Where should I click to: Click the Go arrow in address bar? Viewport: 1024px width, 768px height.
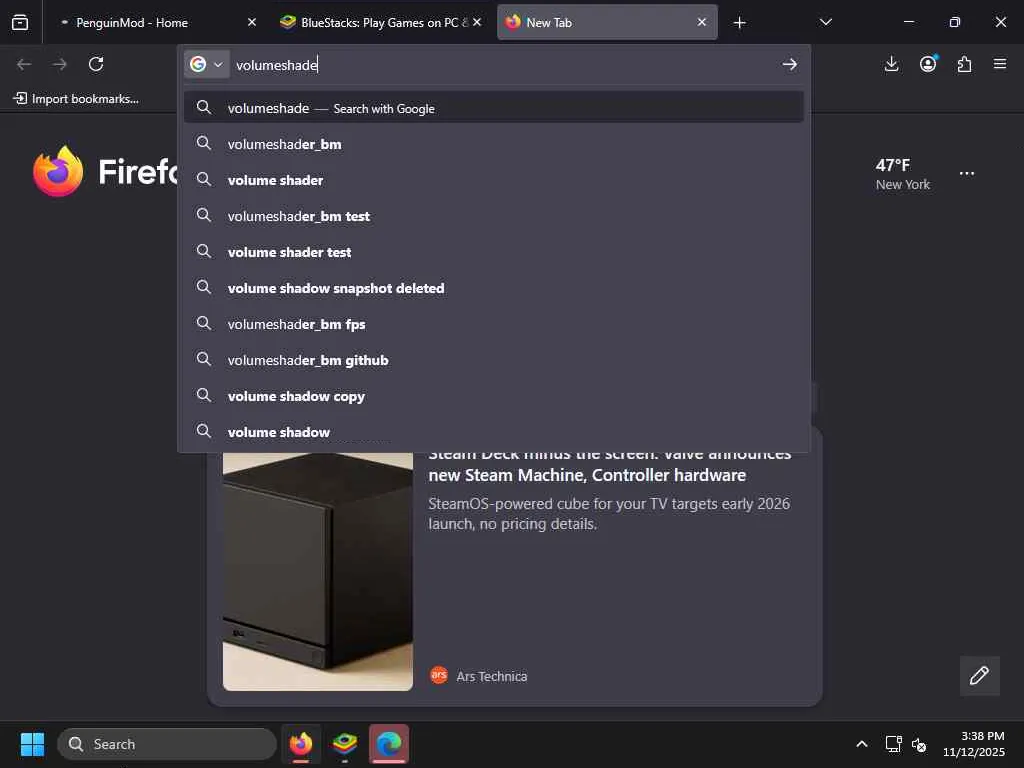click(790, 64)
